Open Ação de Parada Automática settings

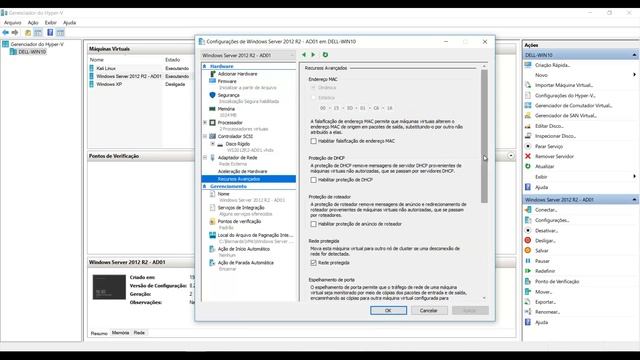[x=245, y=263]
